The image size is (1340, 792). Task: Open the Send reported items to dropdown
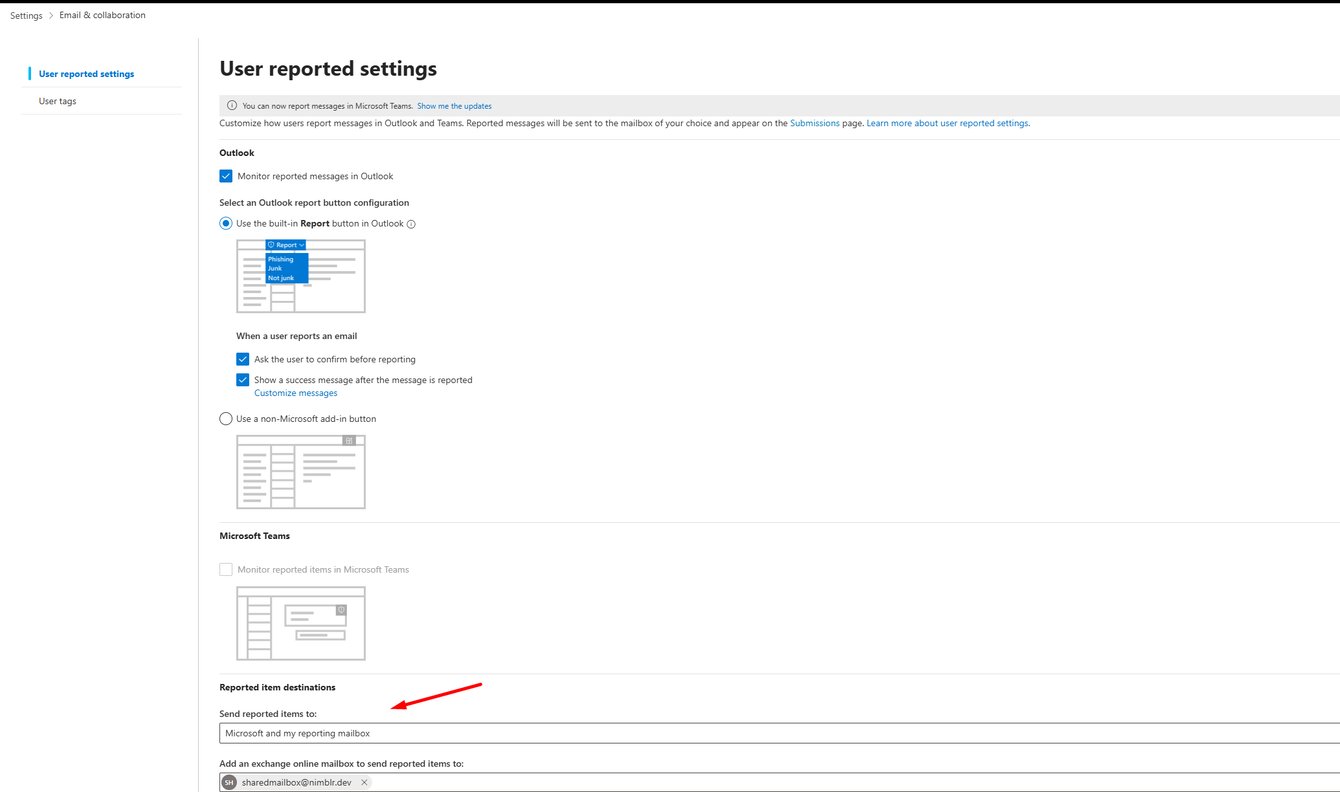[x=779, y=733]
